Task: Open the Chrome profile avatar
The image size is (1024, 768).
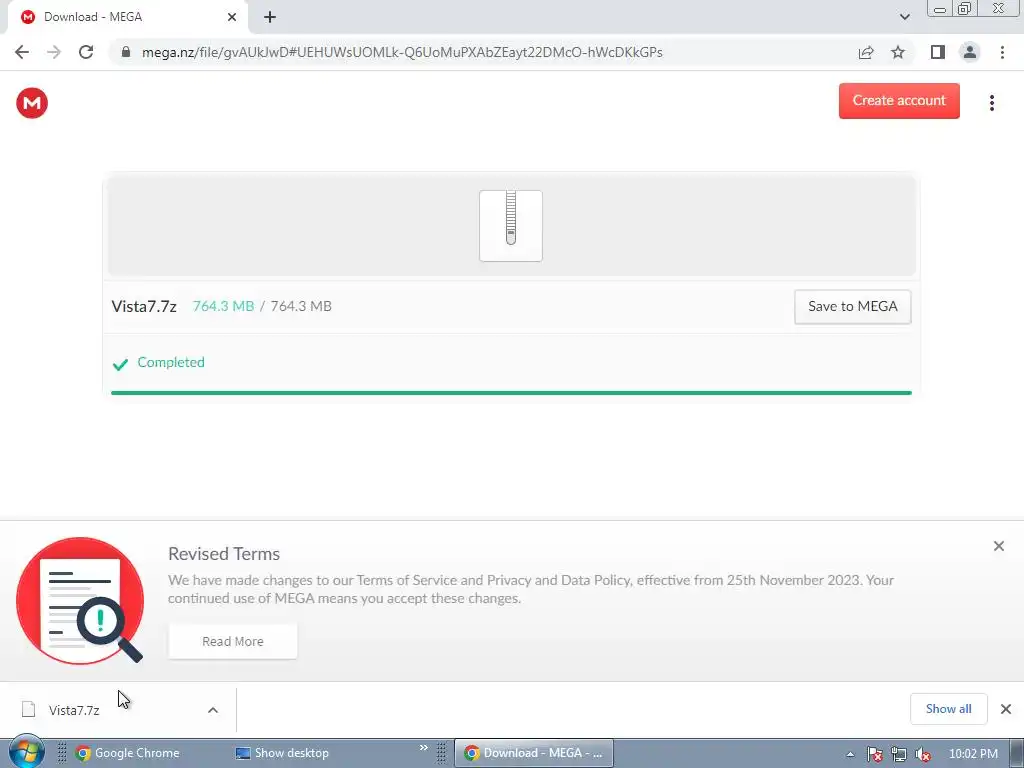Action: click(x=970, y=52)
